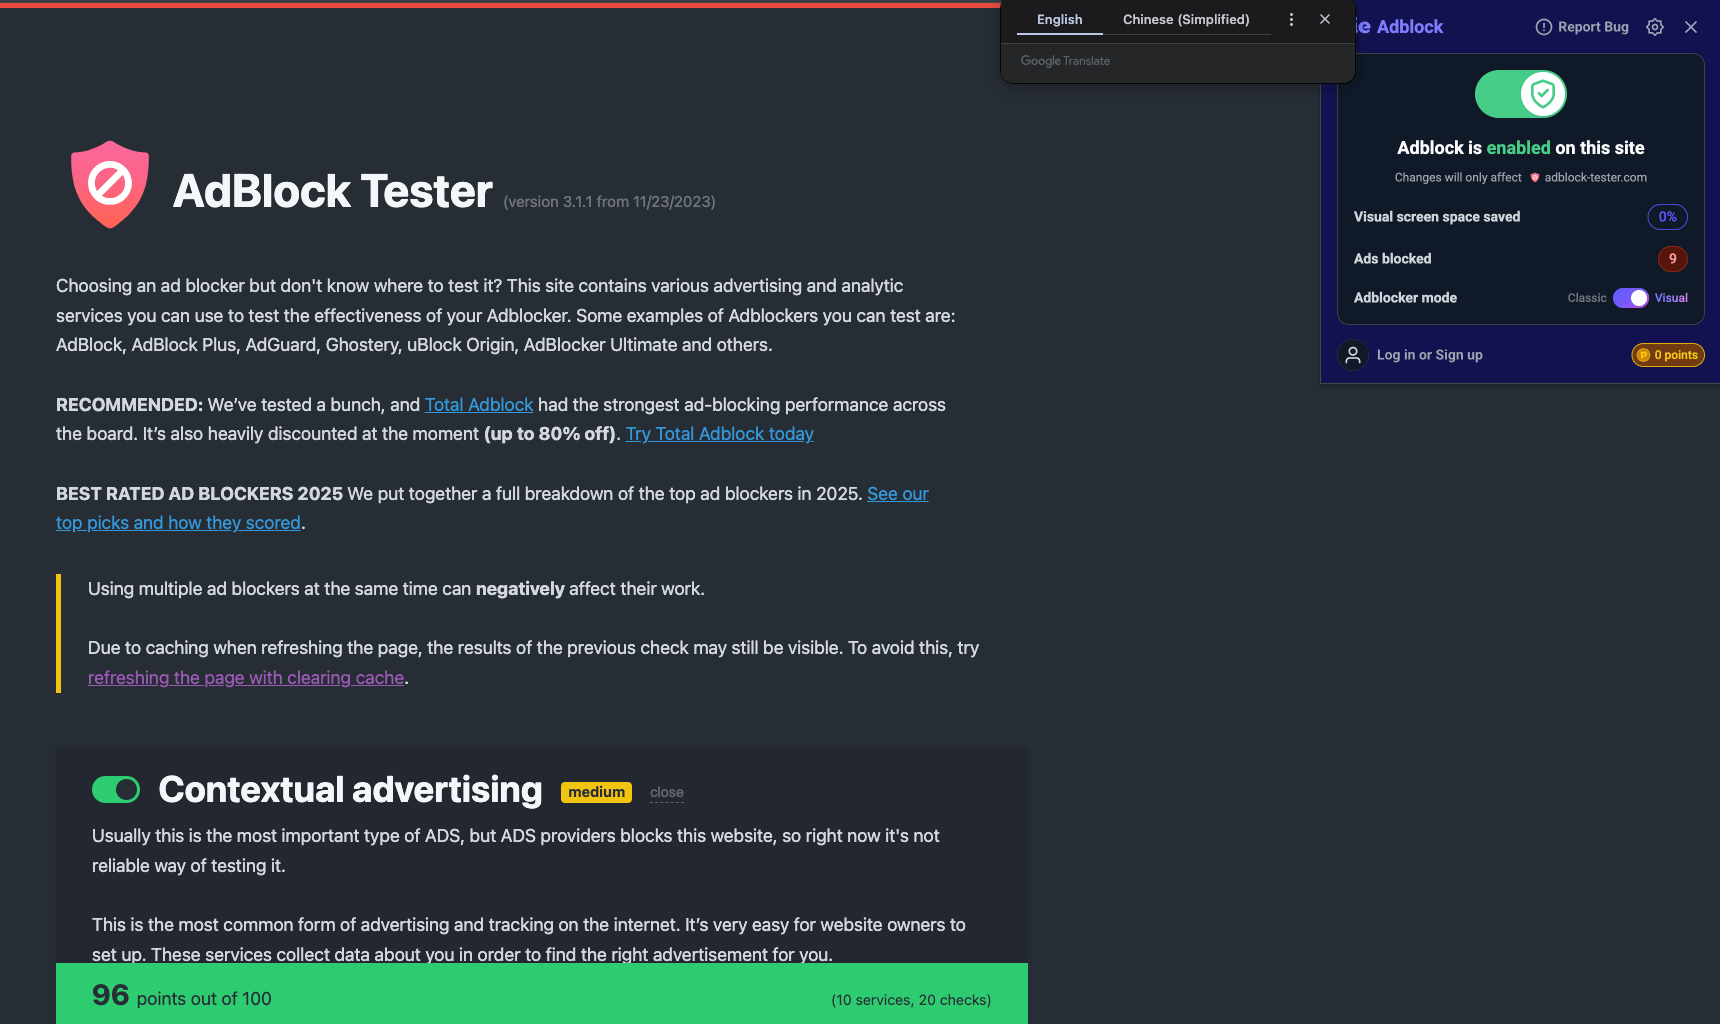Viewport: 1720px width, 1024px height.
Task: Select the English tab in Translate
Action: click(x=1059, y=20)
